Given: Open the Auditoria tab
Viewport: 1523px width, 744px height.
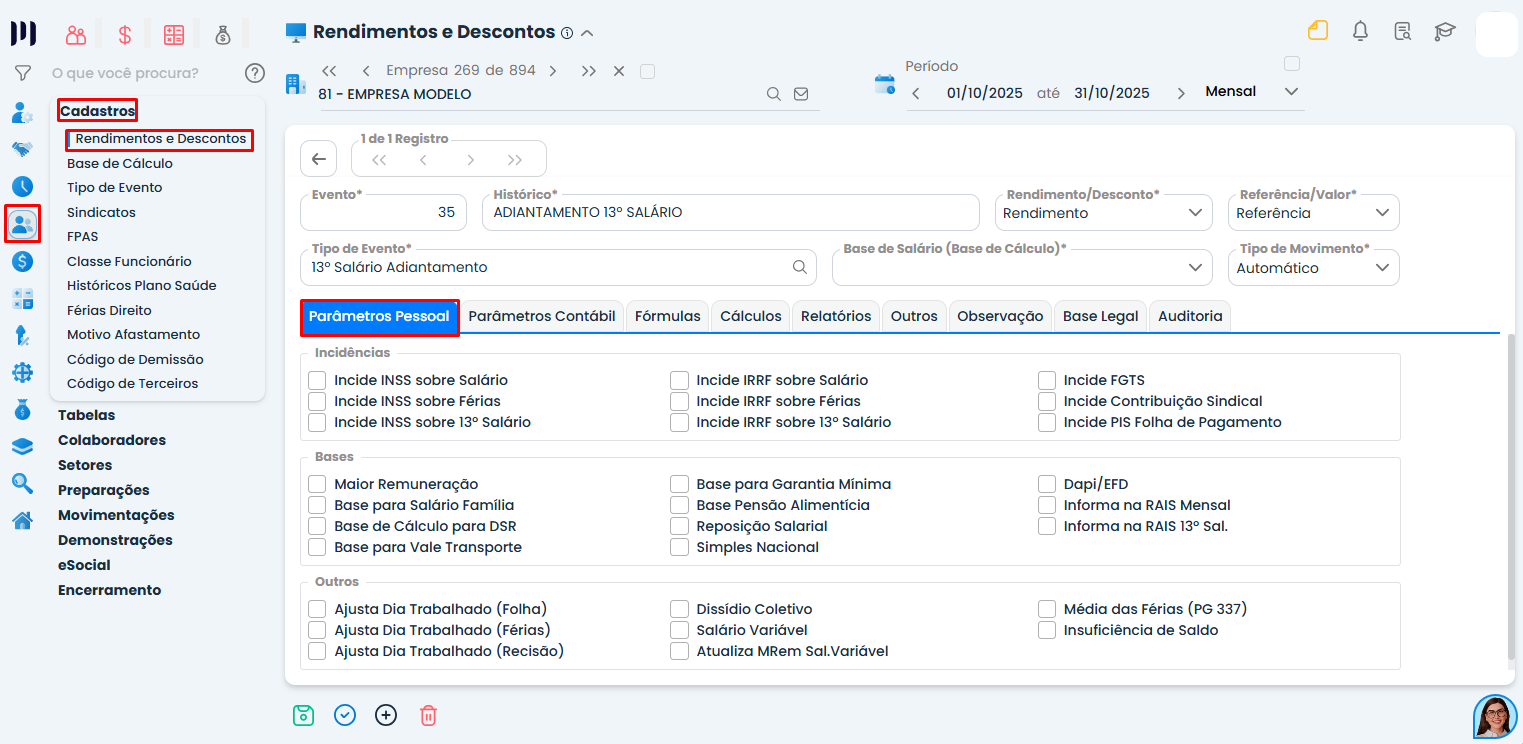Looking at the screenshot, I should point(1190,316).
